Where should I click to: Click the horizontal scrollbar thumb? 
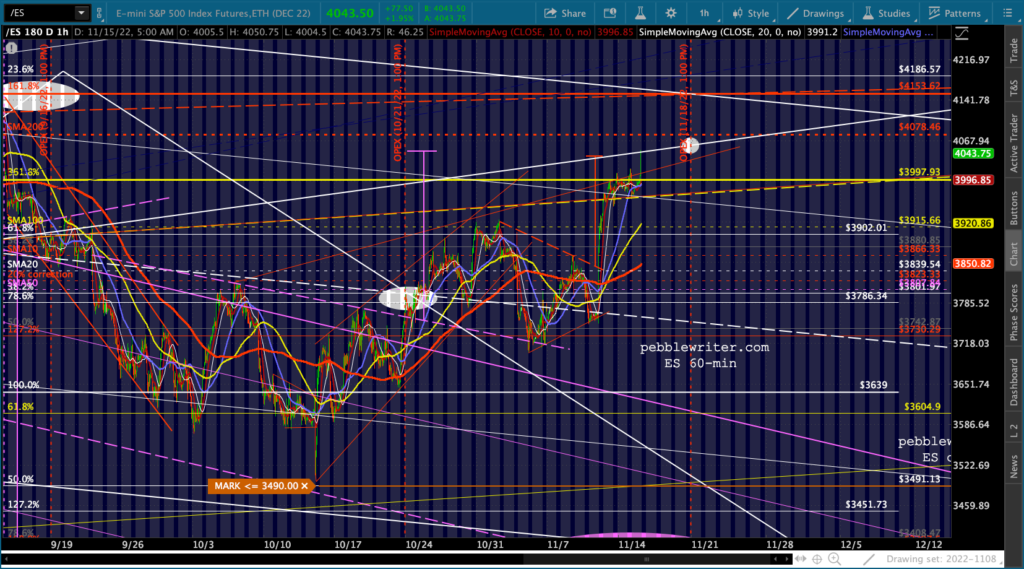(647, 559)
